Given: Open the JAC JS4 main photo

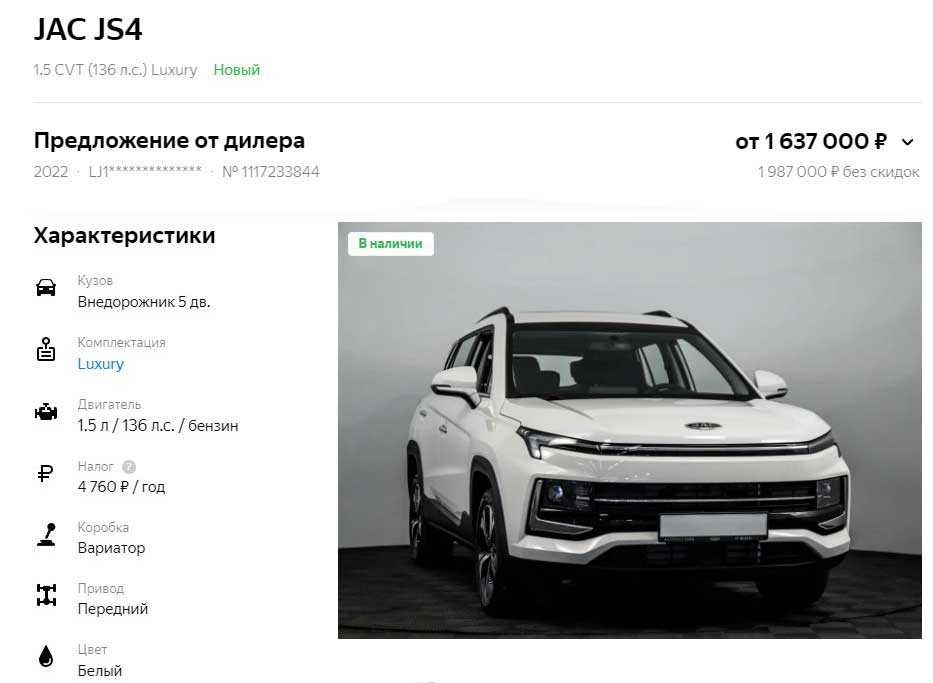Looking at the screenshot, I should click(630, 430).
